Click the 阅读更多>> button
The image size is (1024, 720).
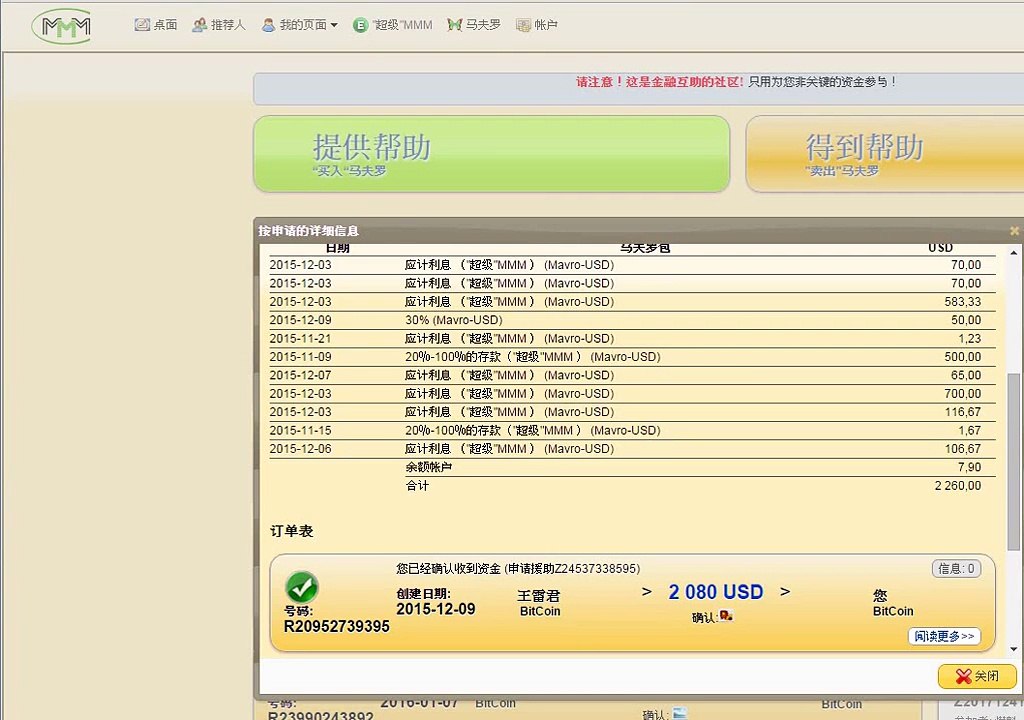[944, 636]
